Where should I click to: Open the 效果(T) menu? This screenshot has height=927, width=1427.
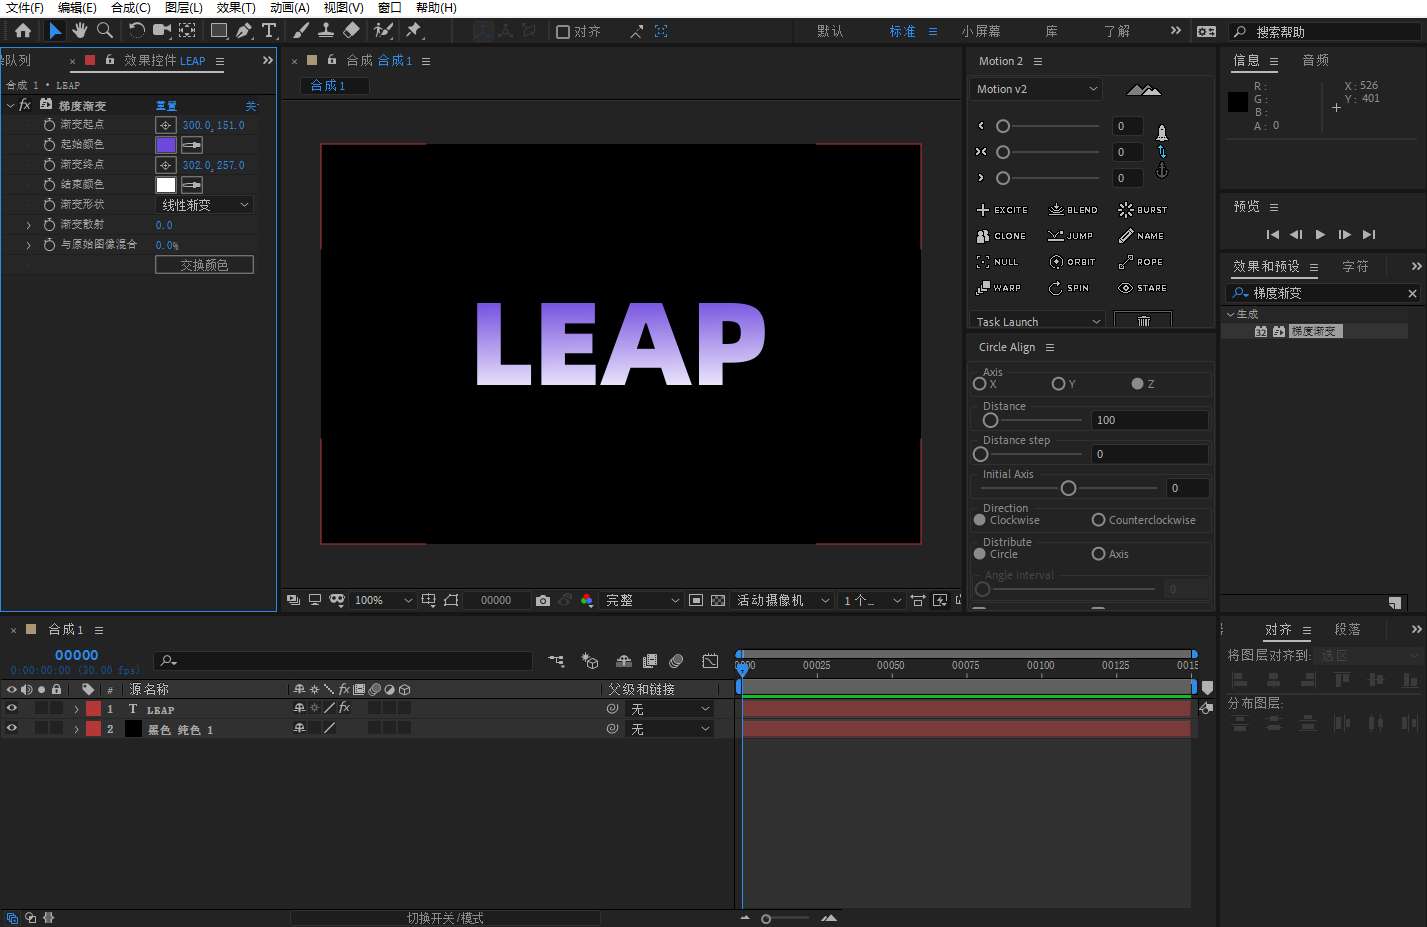coord(236,8)
